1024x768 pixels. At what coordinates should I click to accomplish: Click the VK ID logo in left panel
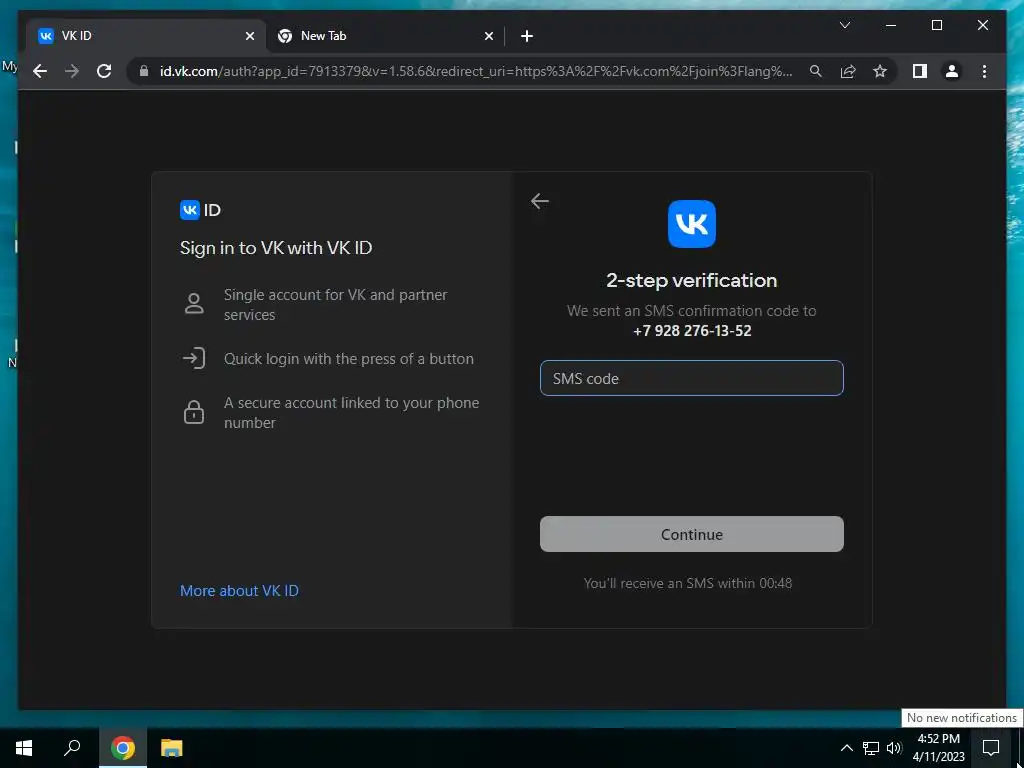tap(200, 210)
